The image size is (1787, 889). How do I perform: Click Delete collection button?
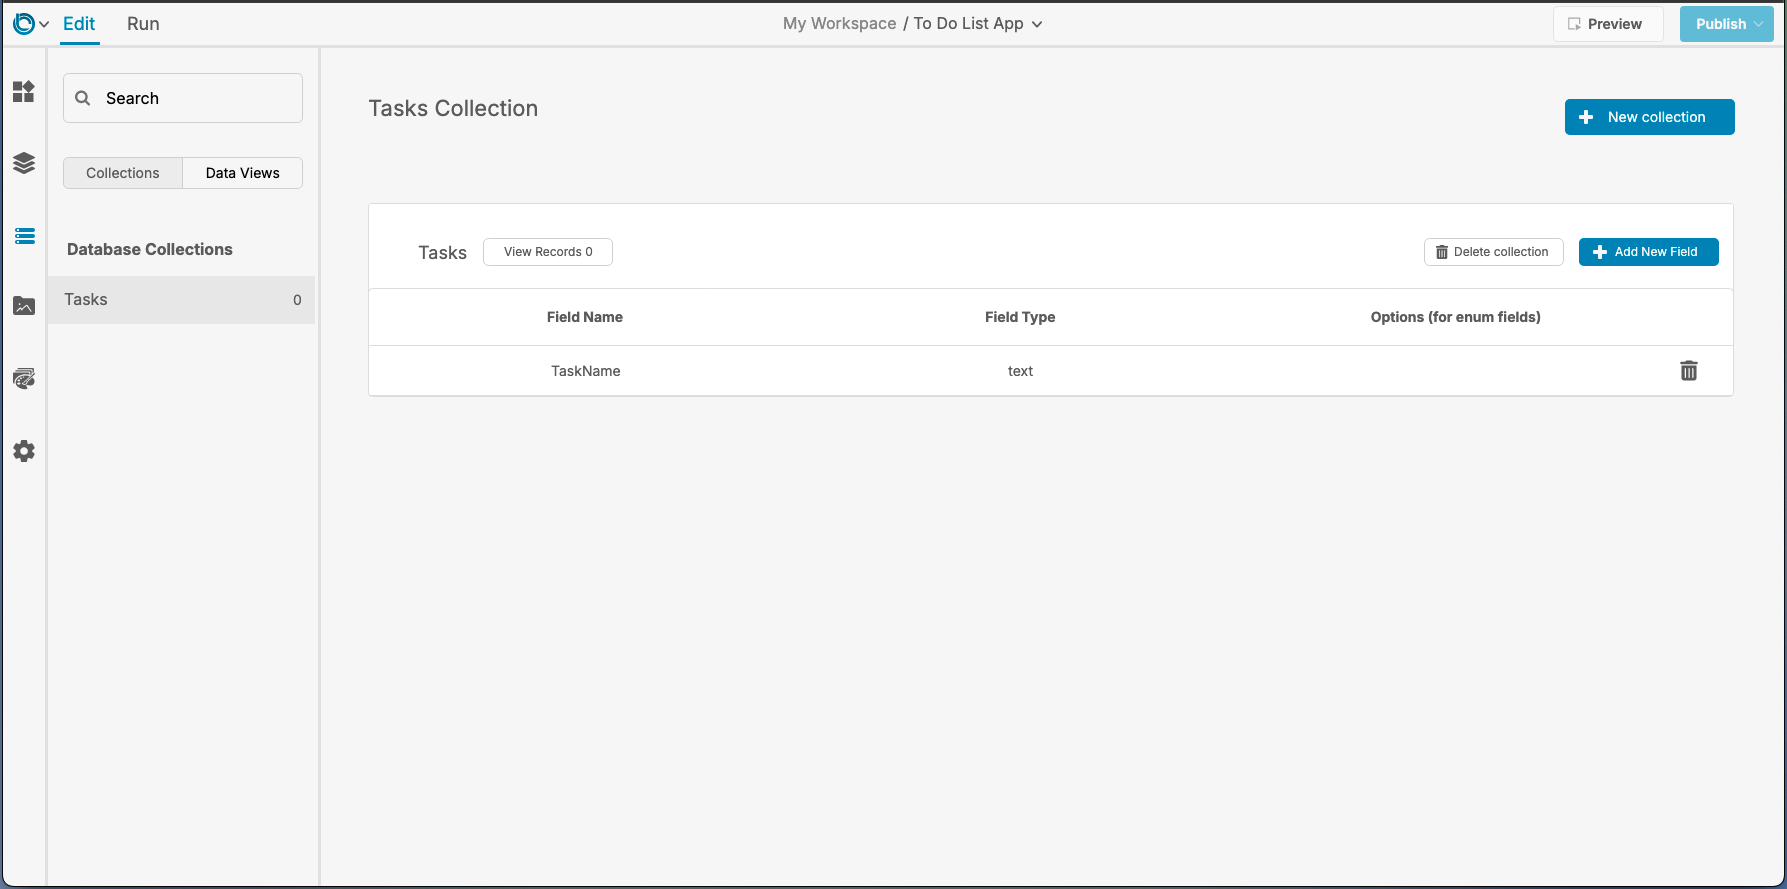coord(1494,252)
